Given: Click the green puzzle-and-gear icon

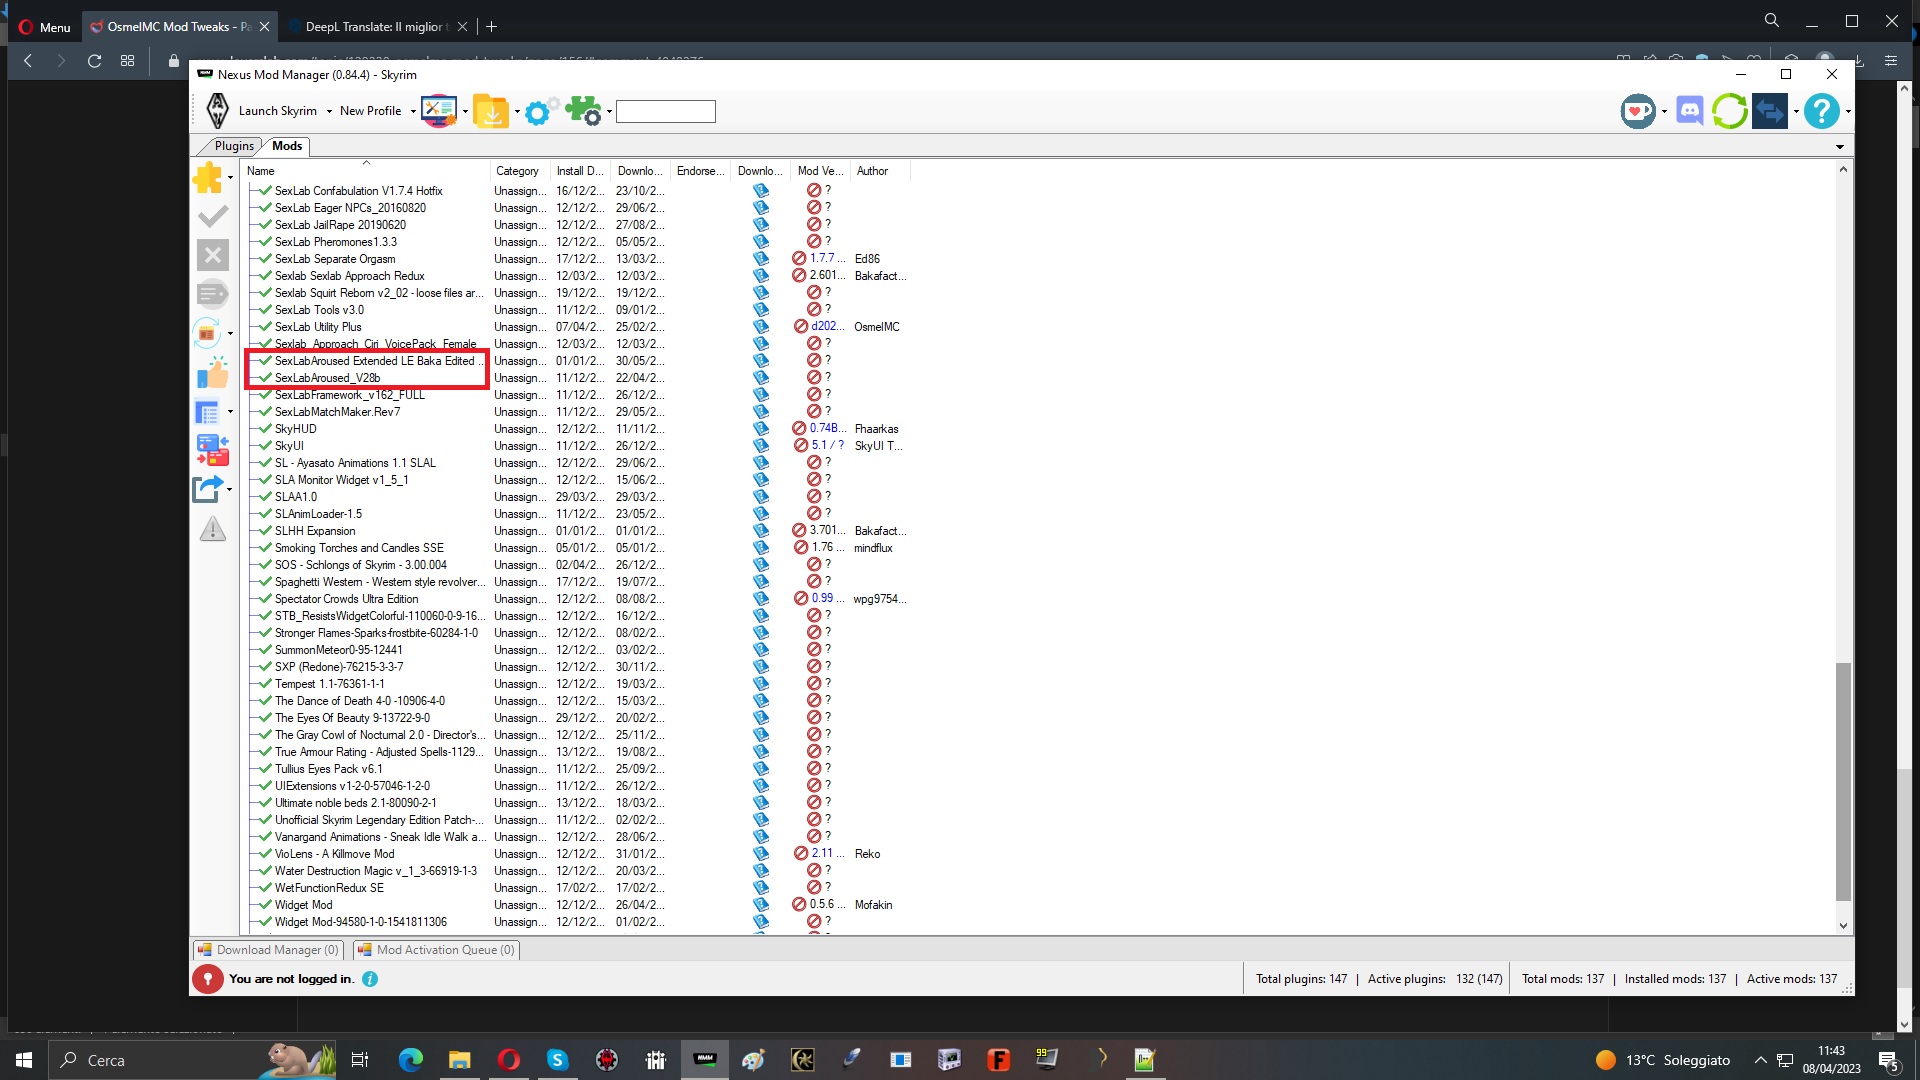Looking at the screenshot, I should [583, 111].
